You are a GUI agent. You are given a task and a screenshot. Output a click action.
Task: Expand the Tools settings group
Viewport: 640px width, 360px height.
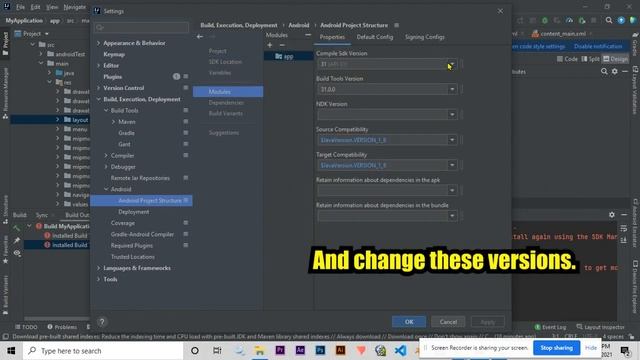coord(98,280)
